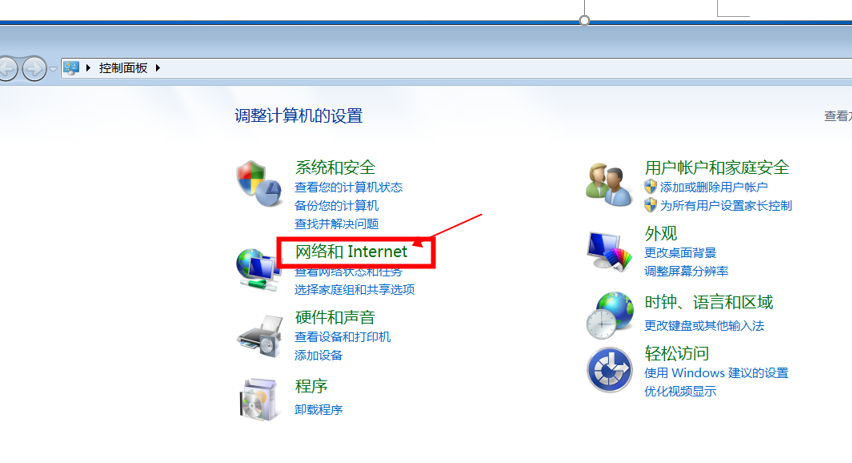The width and height of the screenshot is (852, 463).
Task: Click the 控制面板 breadcrumb item
Action: (123, 68)
